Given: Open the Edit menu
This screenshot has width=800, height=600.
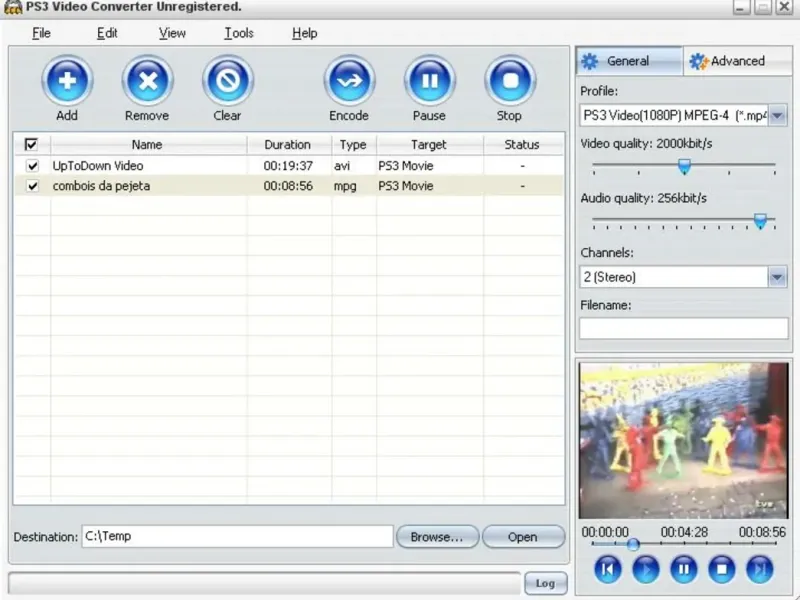Looking at the screenshot, I should tap(107, 33).
